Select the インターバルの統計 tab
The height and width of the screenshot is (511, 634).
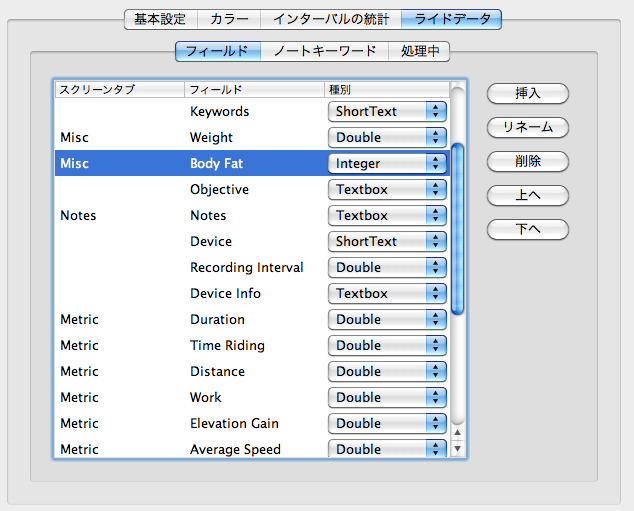(x=331, y=19)
